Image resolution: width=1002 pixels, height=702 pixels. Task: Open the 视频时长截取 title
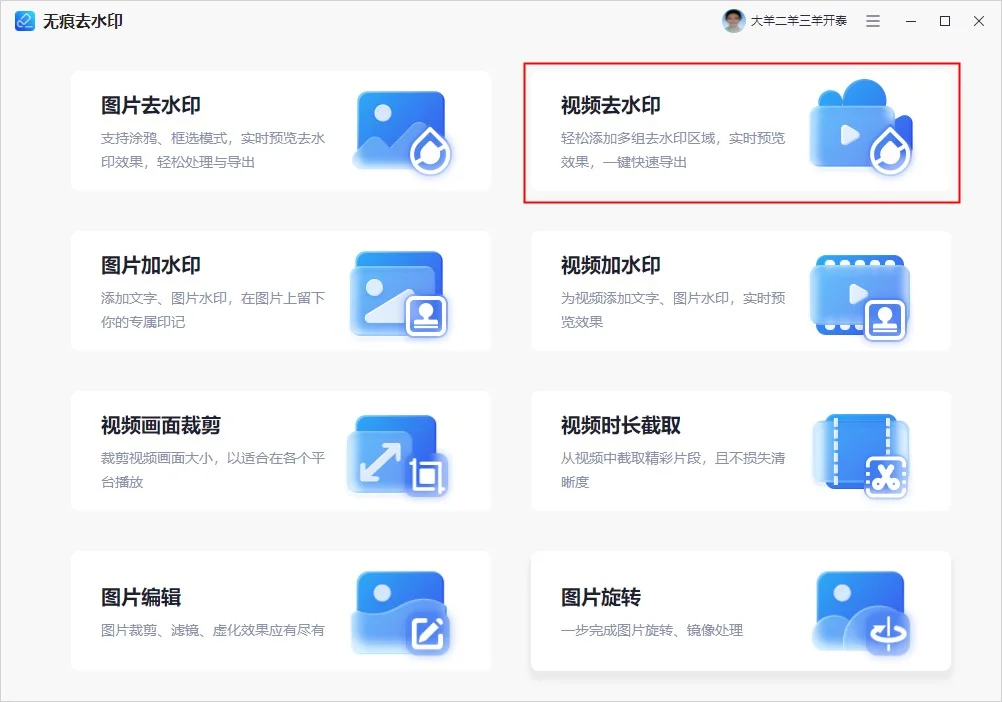621,425
